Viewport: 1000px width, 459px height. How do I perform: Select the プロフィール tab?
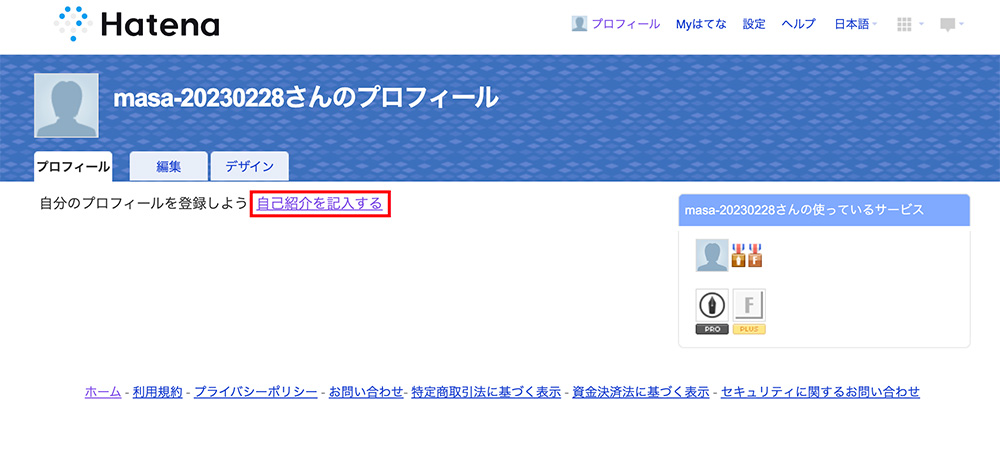tap(73, 167)
